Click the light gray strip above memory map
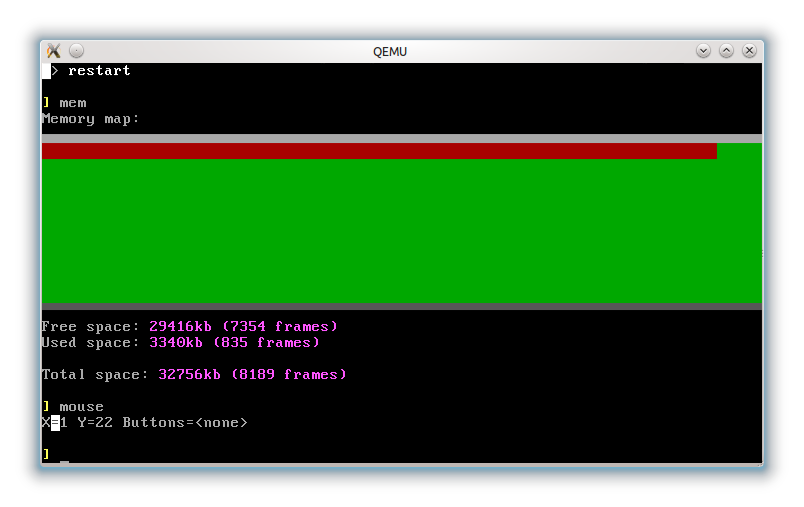The image size is (804, 507). [402, 138]
